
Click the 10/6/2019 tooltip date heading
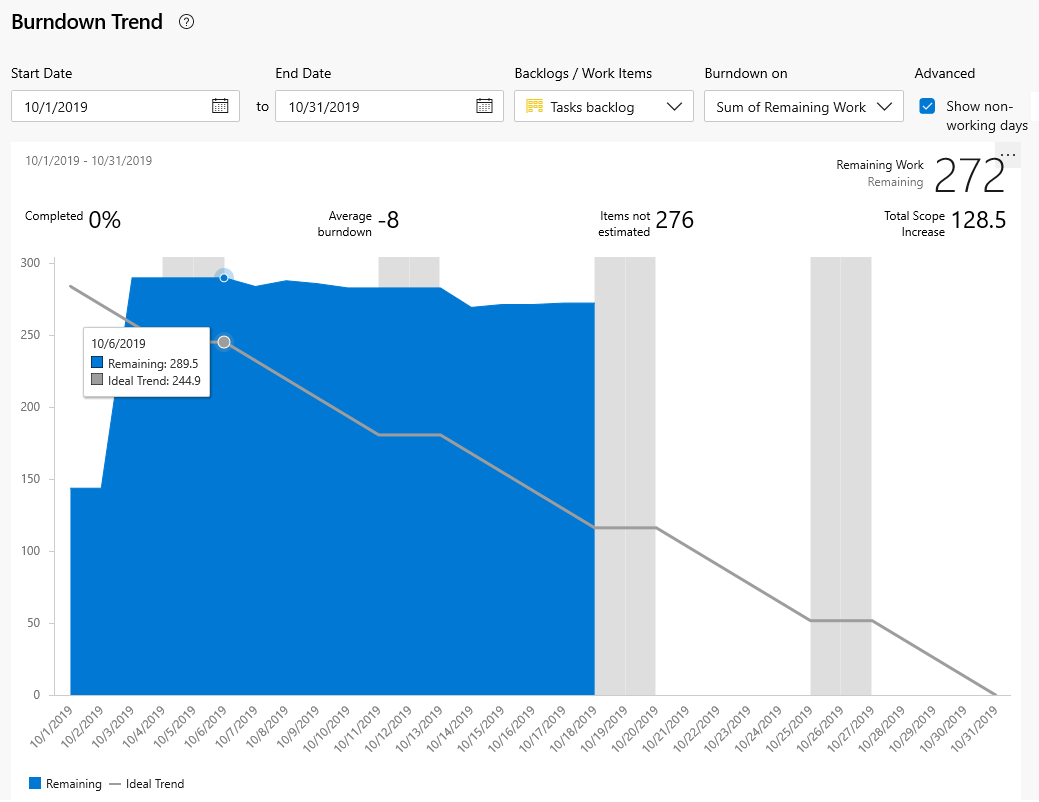tap(119, 344)
